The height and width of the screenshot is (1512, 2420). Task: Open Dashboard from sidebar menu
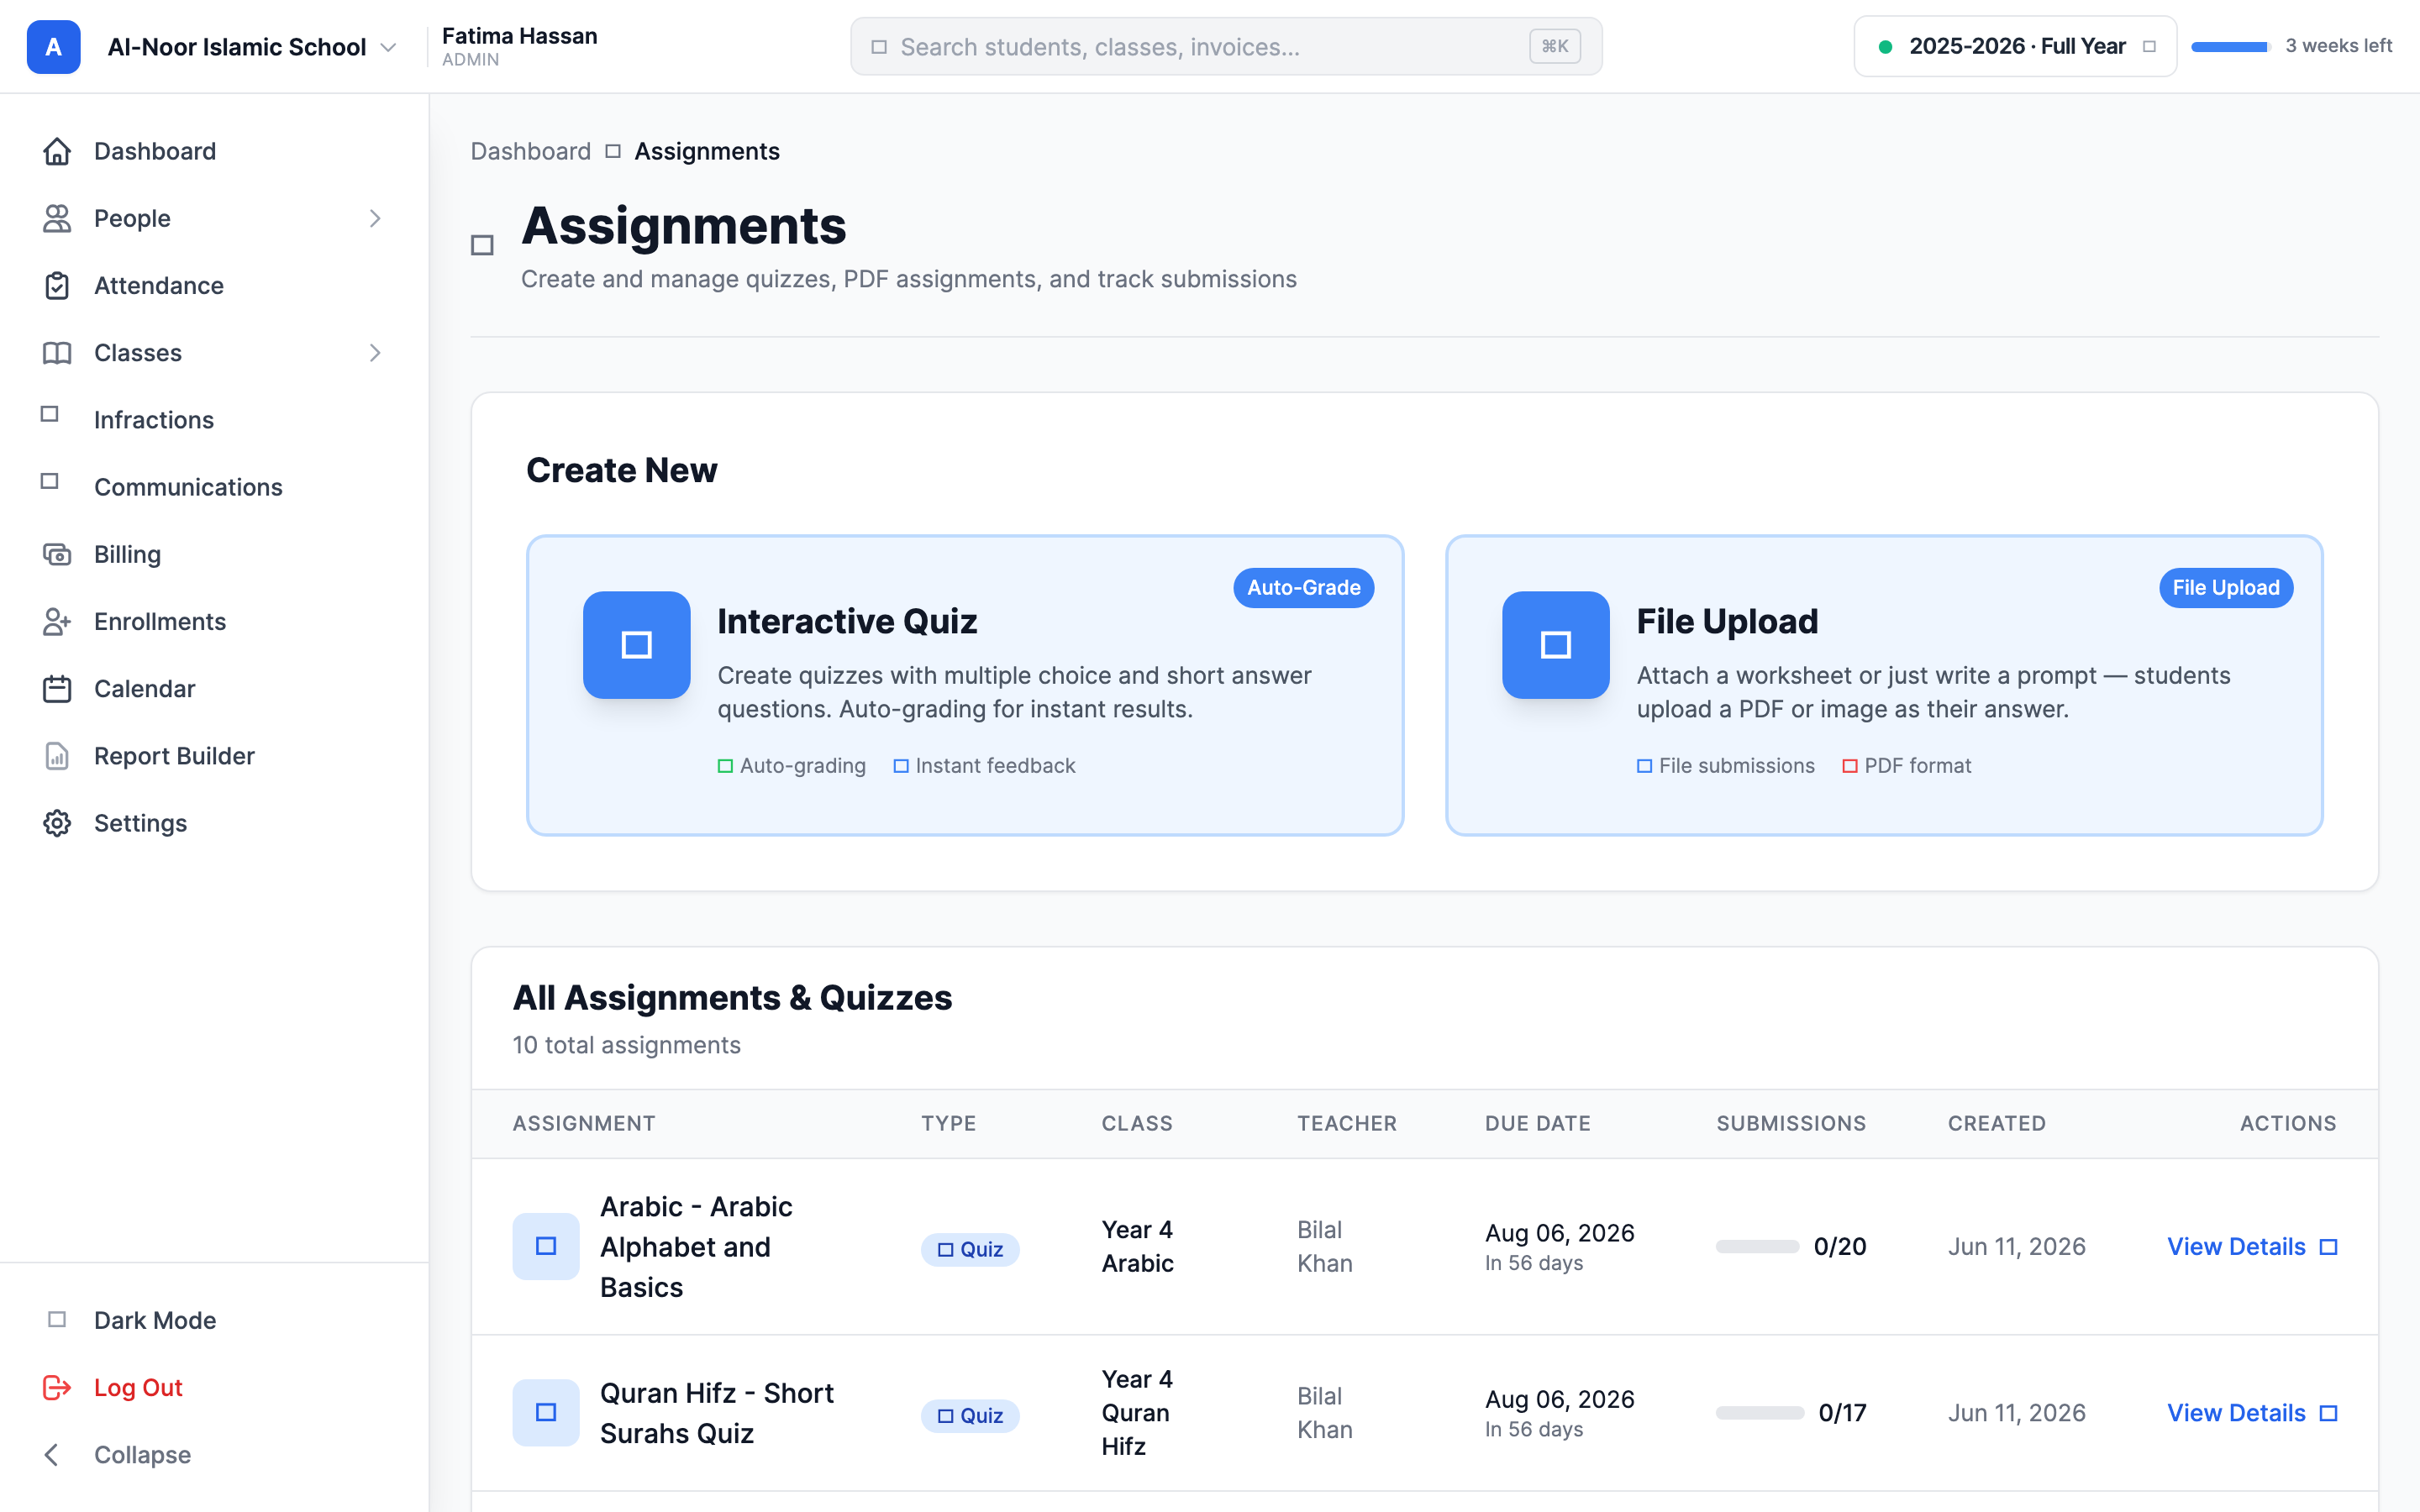[214, 151]
